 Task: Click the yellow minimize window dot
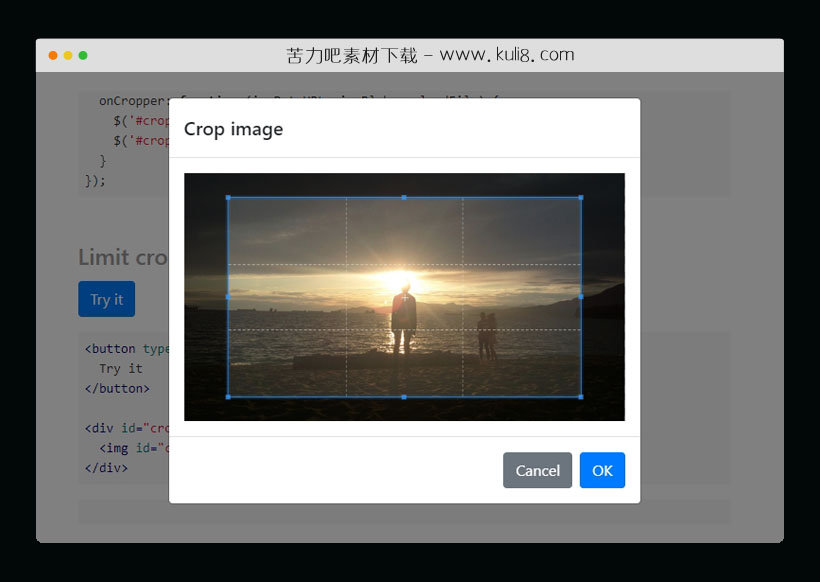coord(68,55)
